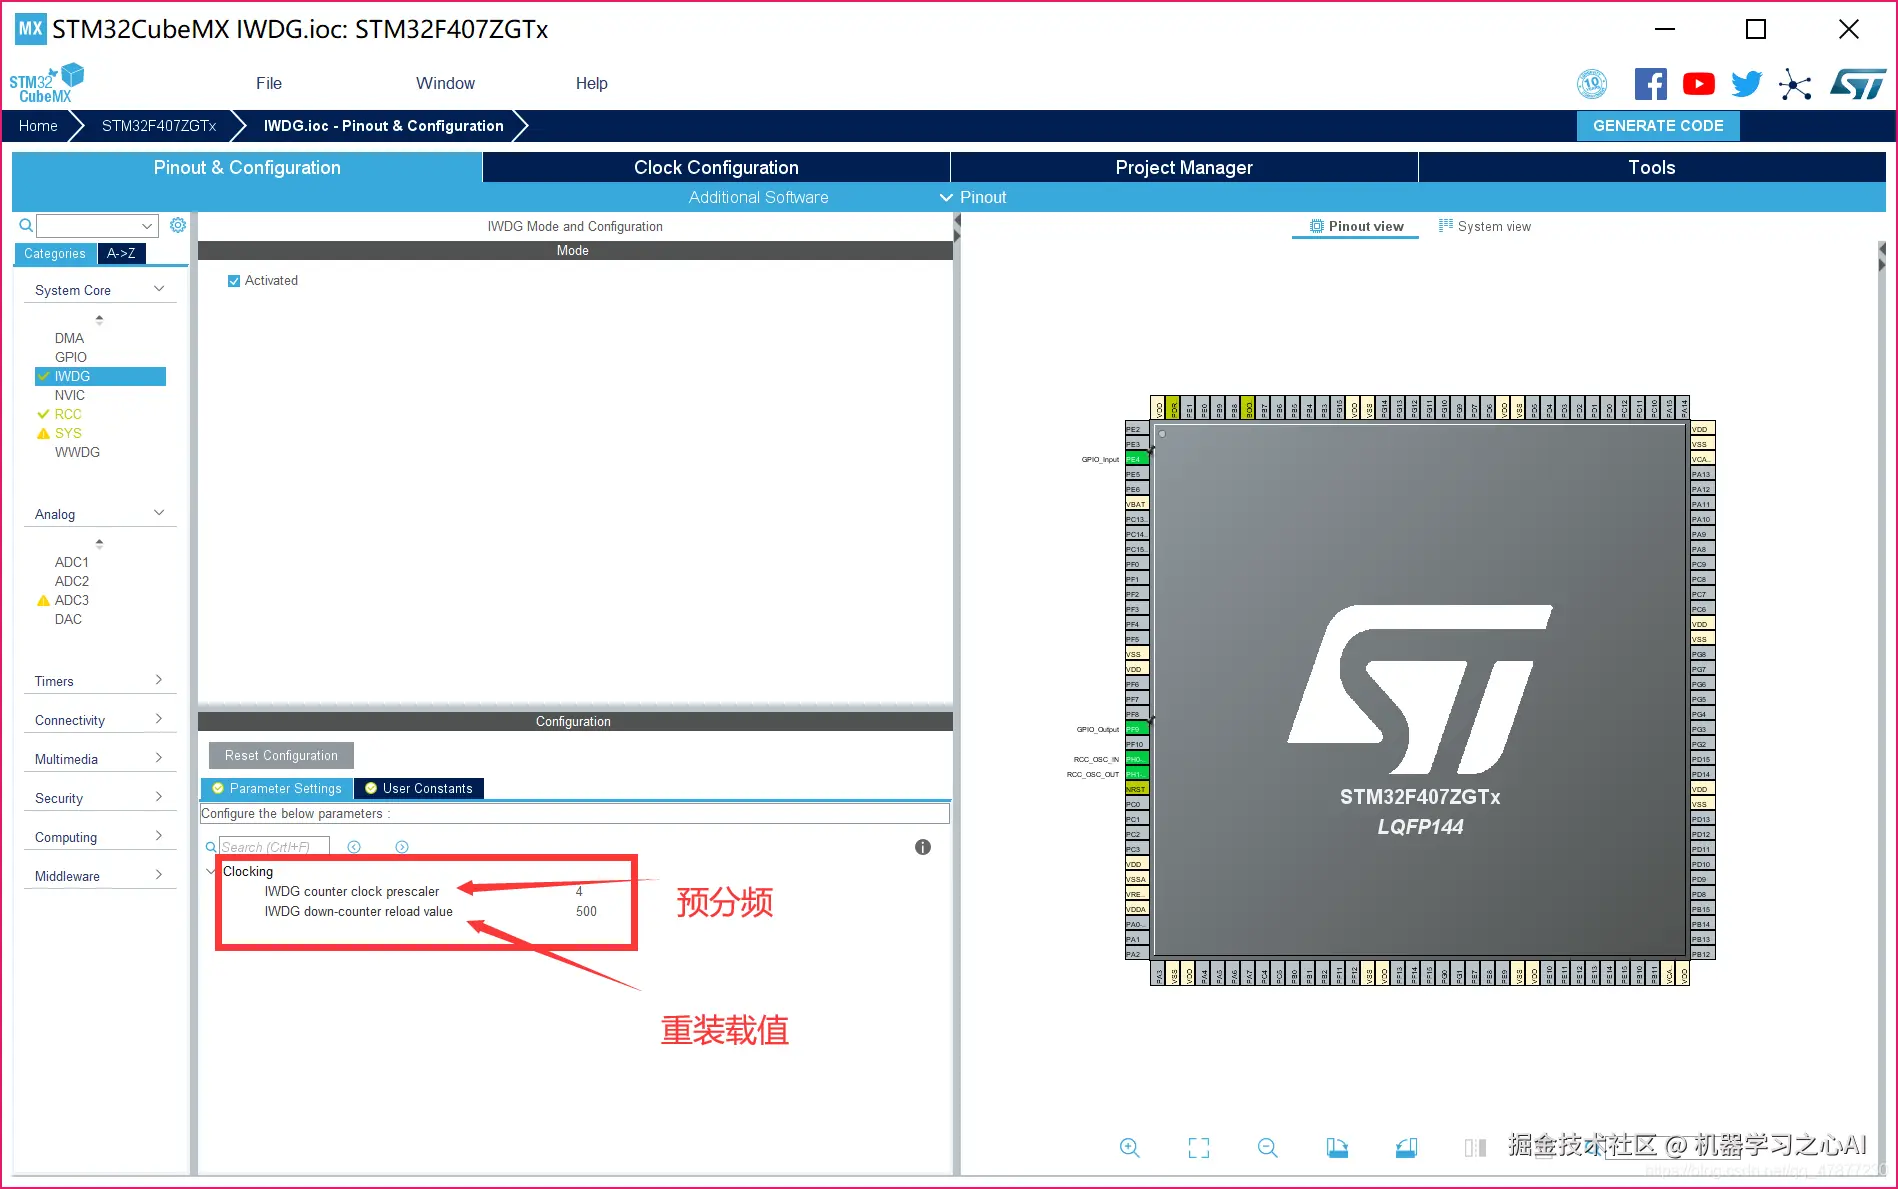Collapse the Analog category
The image size is (1898, 1189).
(x=159, y=513)
